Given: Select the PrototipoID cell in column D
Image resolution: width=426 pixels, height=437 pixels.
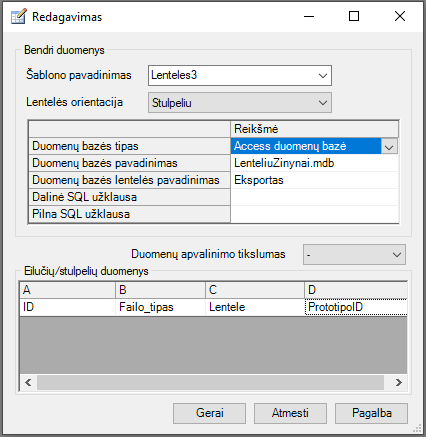Looking at the screenshot, I should (x=356, y=307).
